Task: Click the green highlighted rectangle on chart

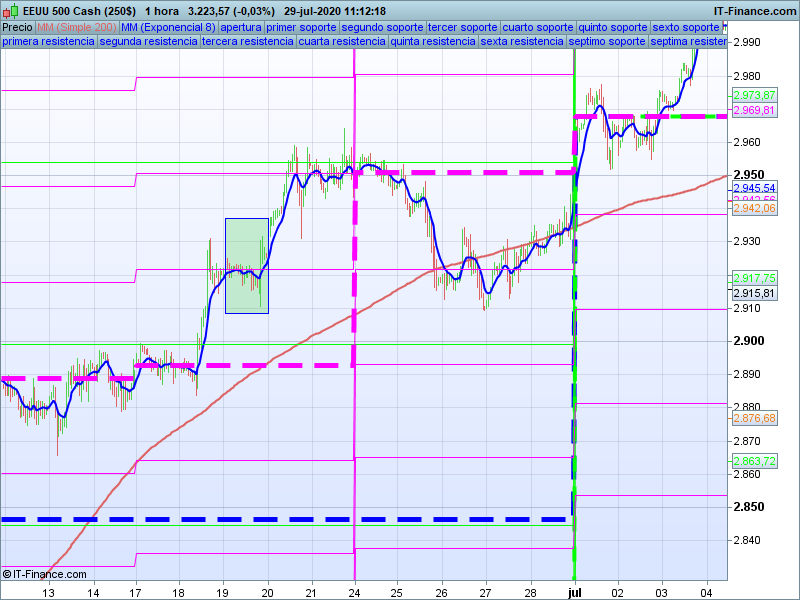Action: tap(247, 265)
